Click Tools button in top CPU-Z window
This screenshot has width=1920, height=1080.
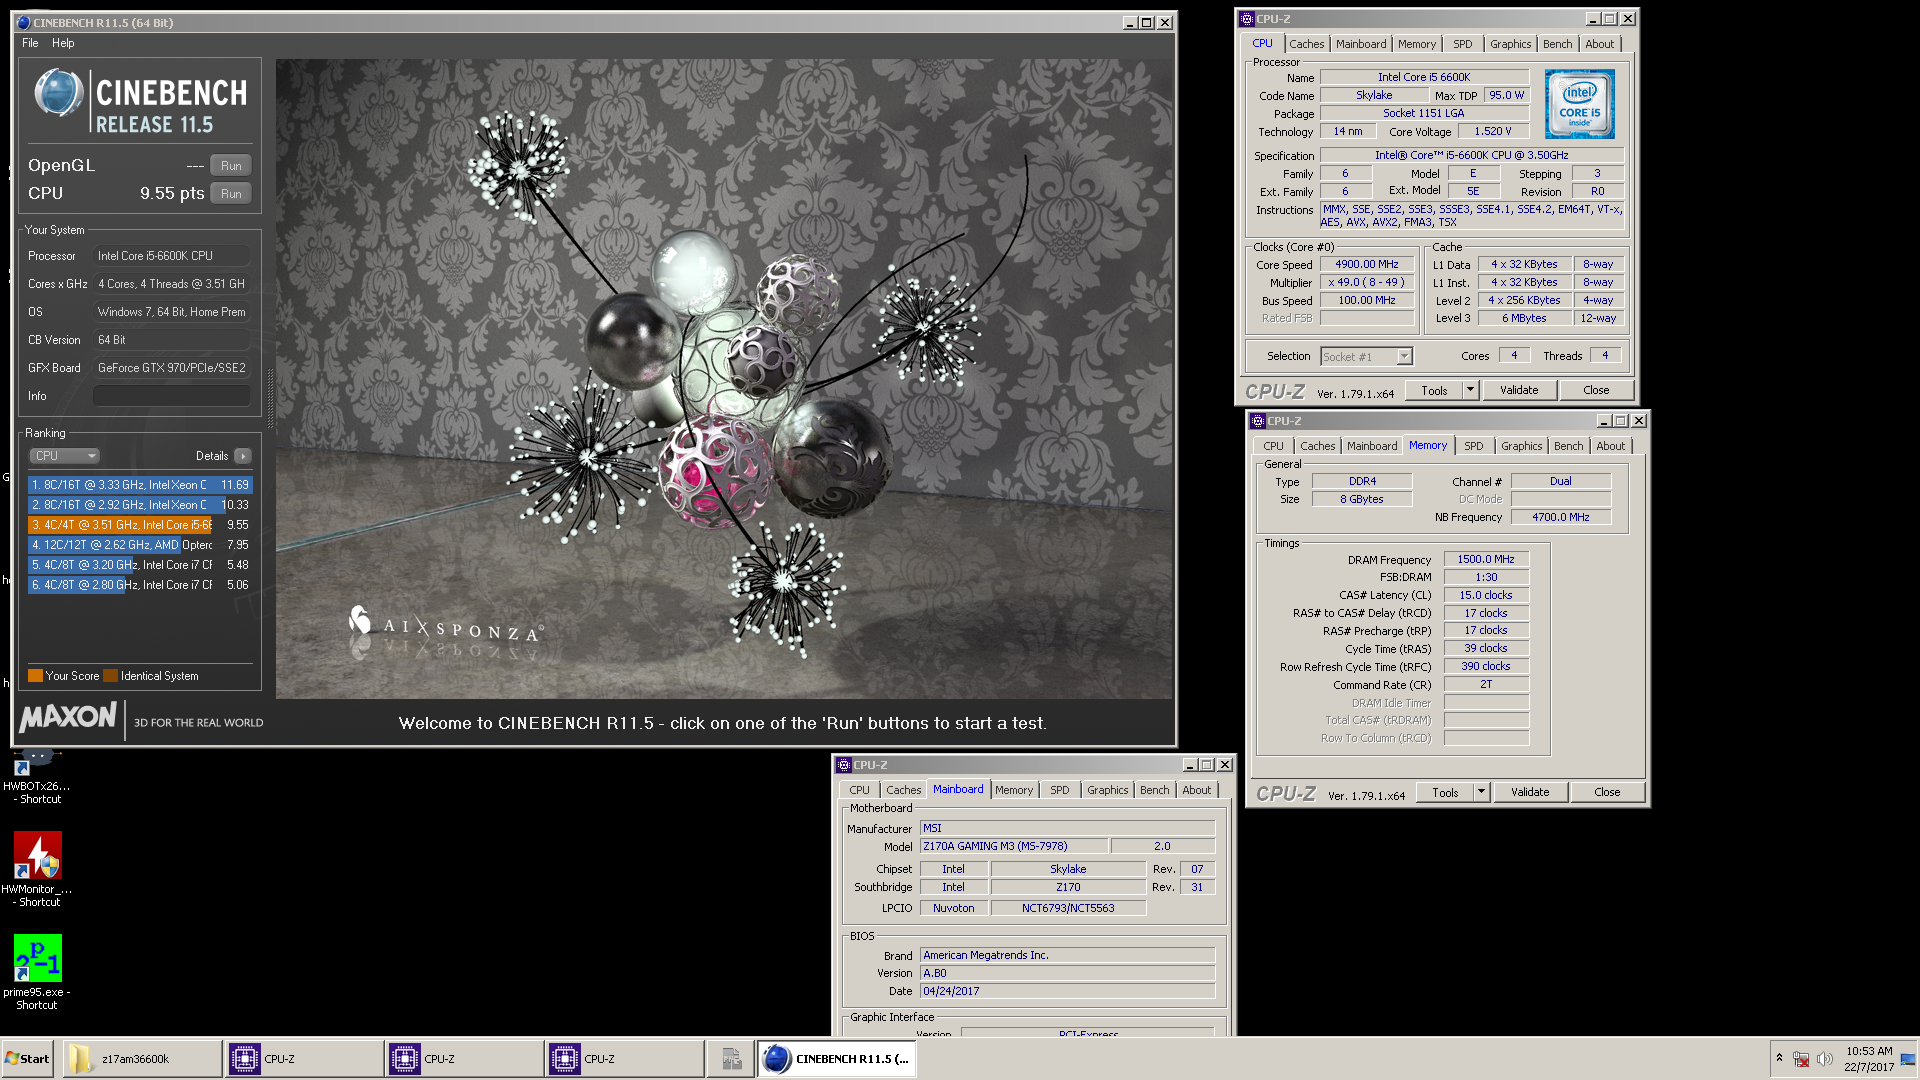[x=1434, y=390]
